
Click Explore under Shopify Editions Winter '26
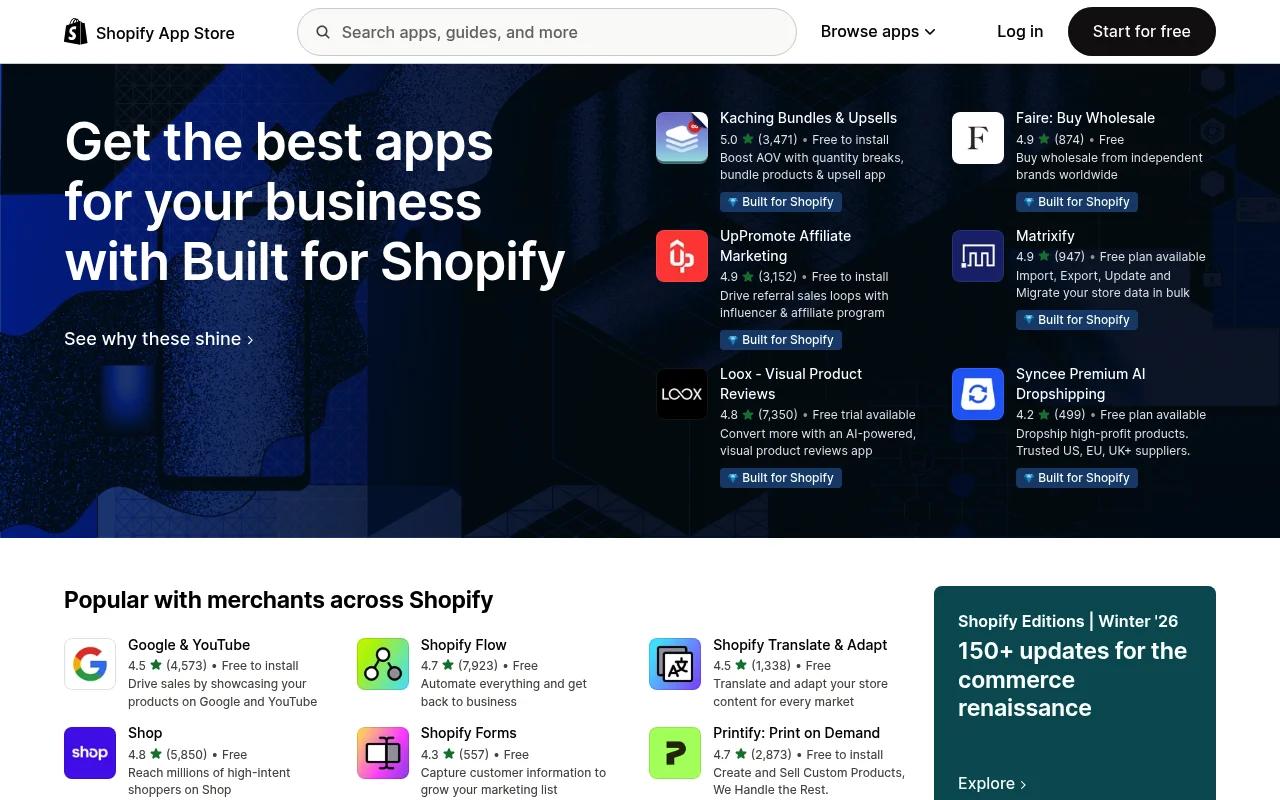click(x=991, y=783)
